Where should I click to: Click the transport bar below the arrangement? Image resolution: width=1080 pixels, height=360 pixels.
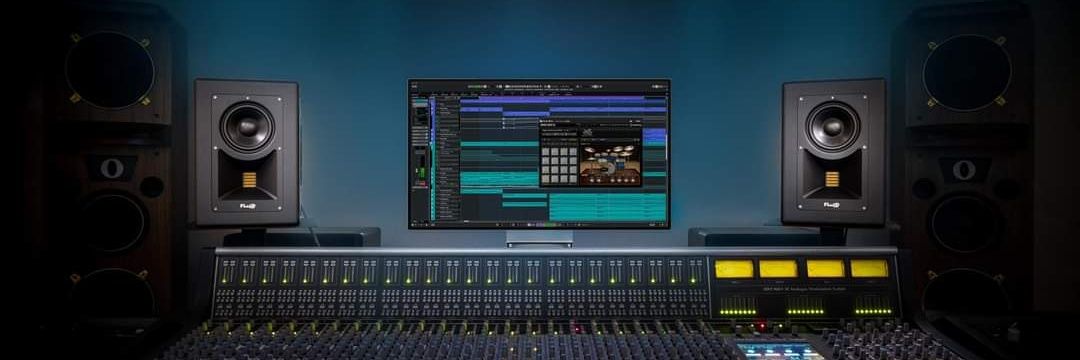539,224
